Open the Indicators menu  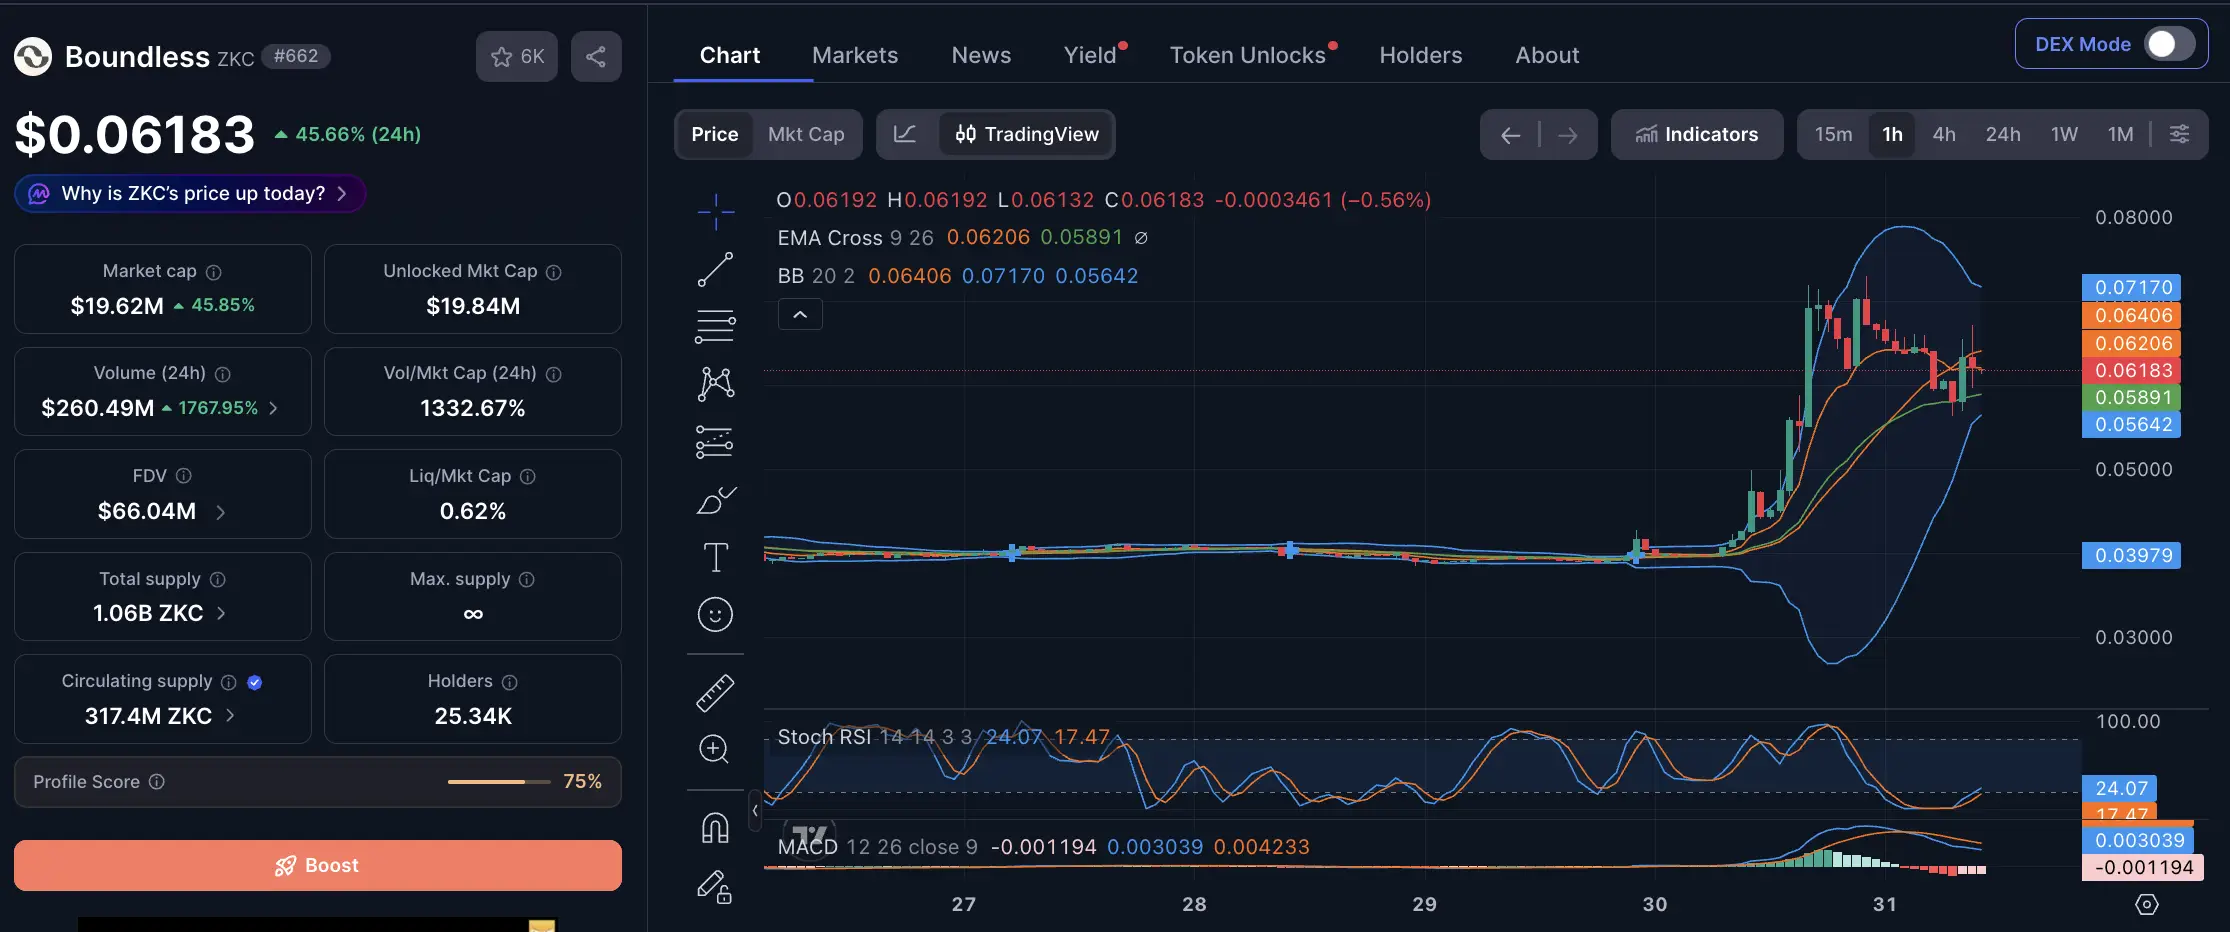tap(1697, 134)
